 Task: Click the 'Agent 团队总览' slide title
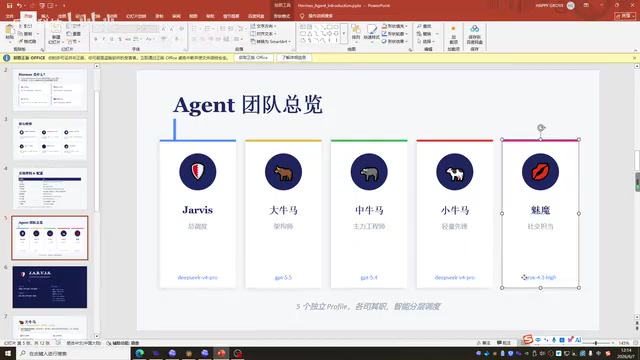point(248,105)
